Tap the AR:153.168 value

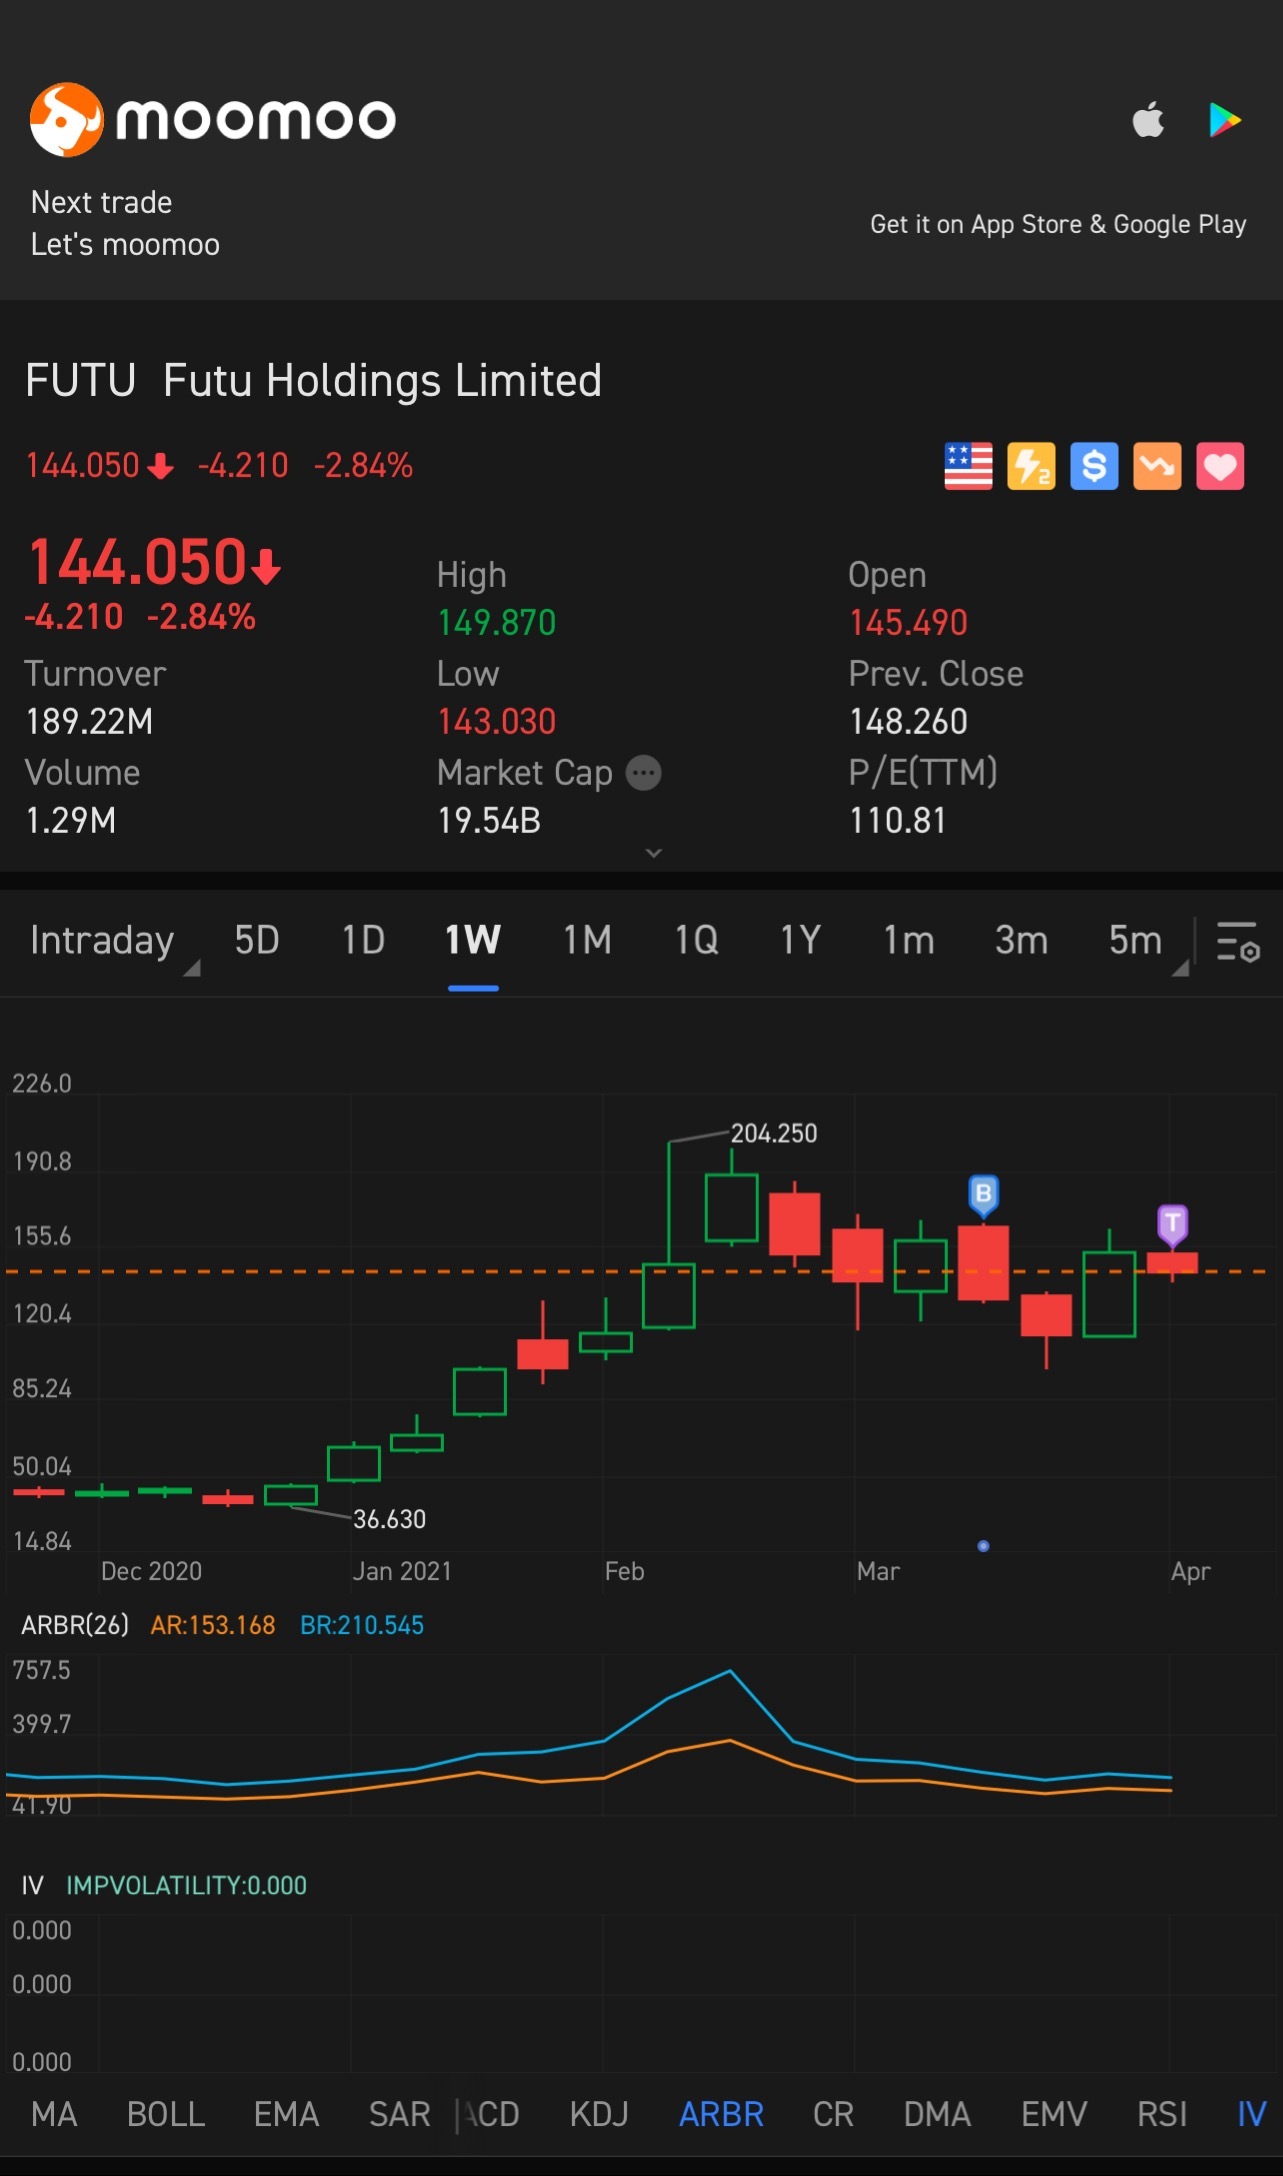coord(212,1625)
